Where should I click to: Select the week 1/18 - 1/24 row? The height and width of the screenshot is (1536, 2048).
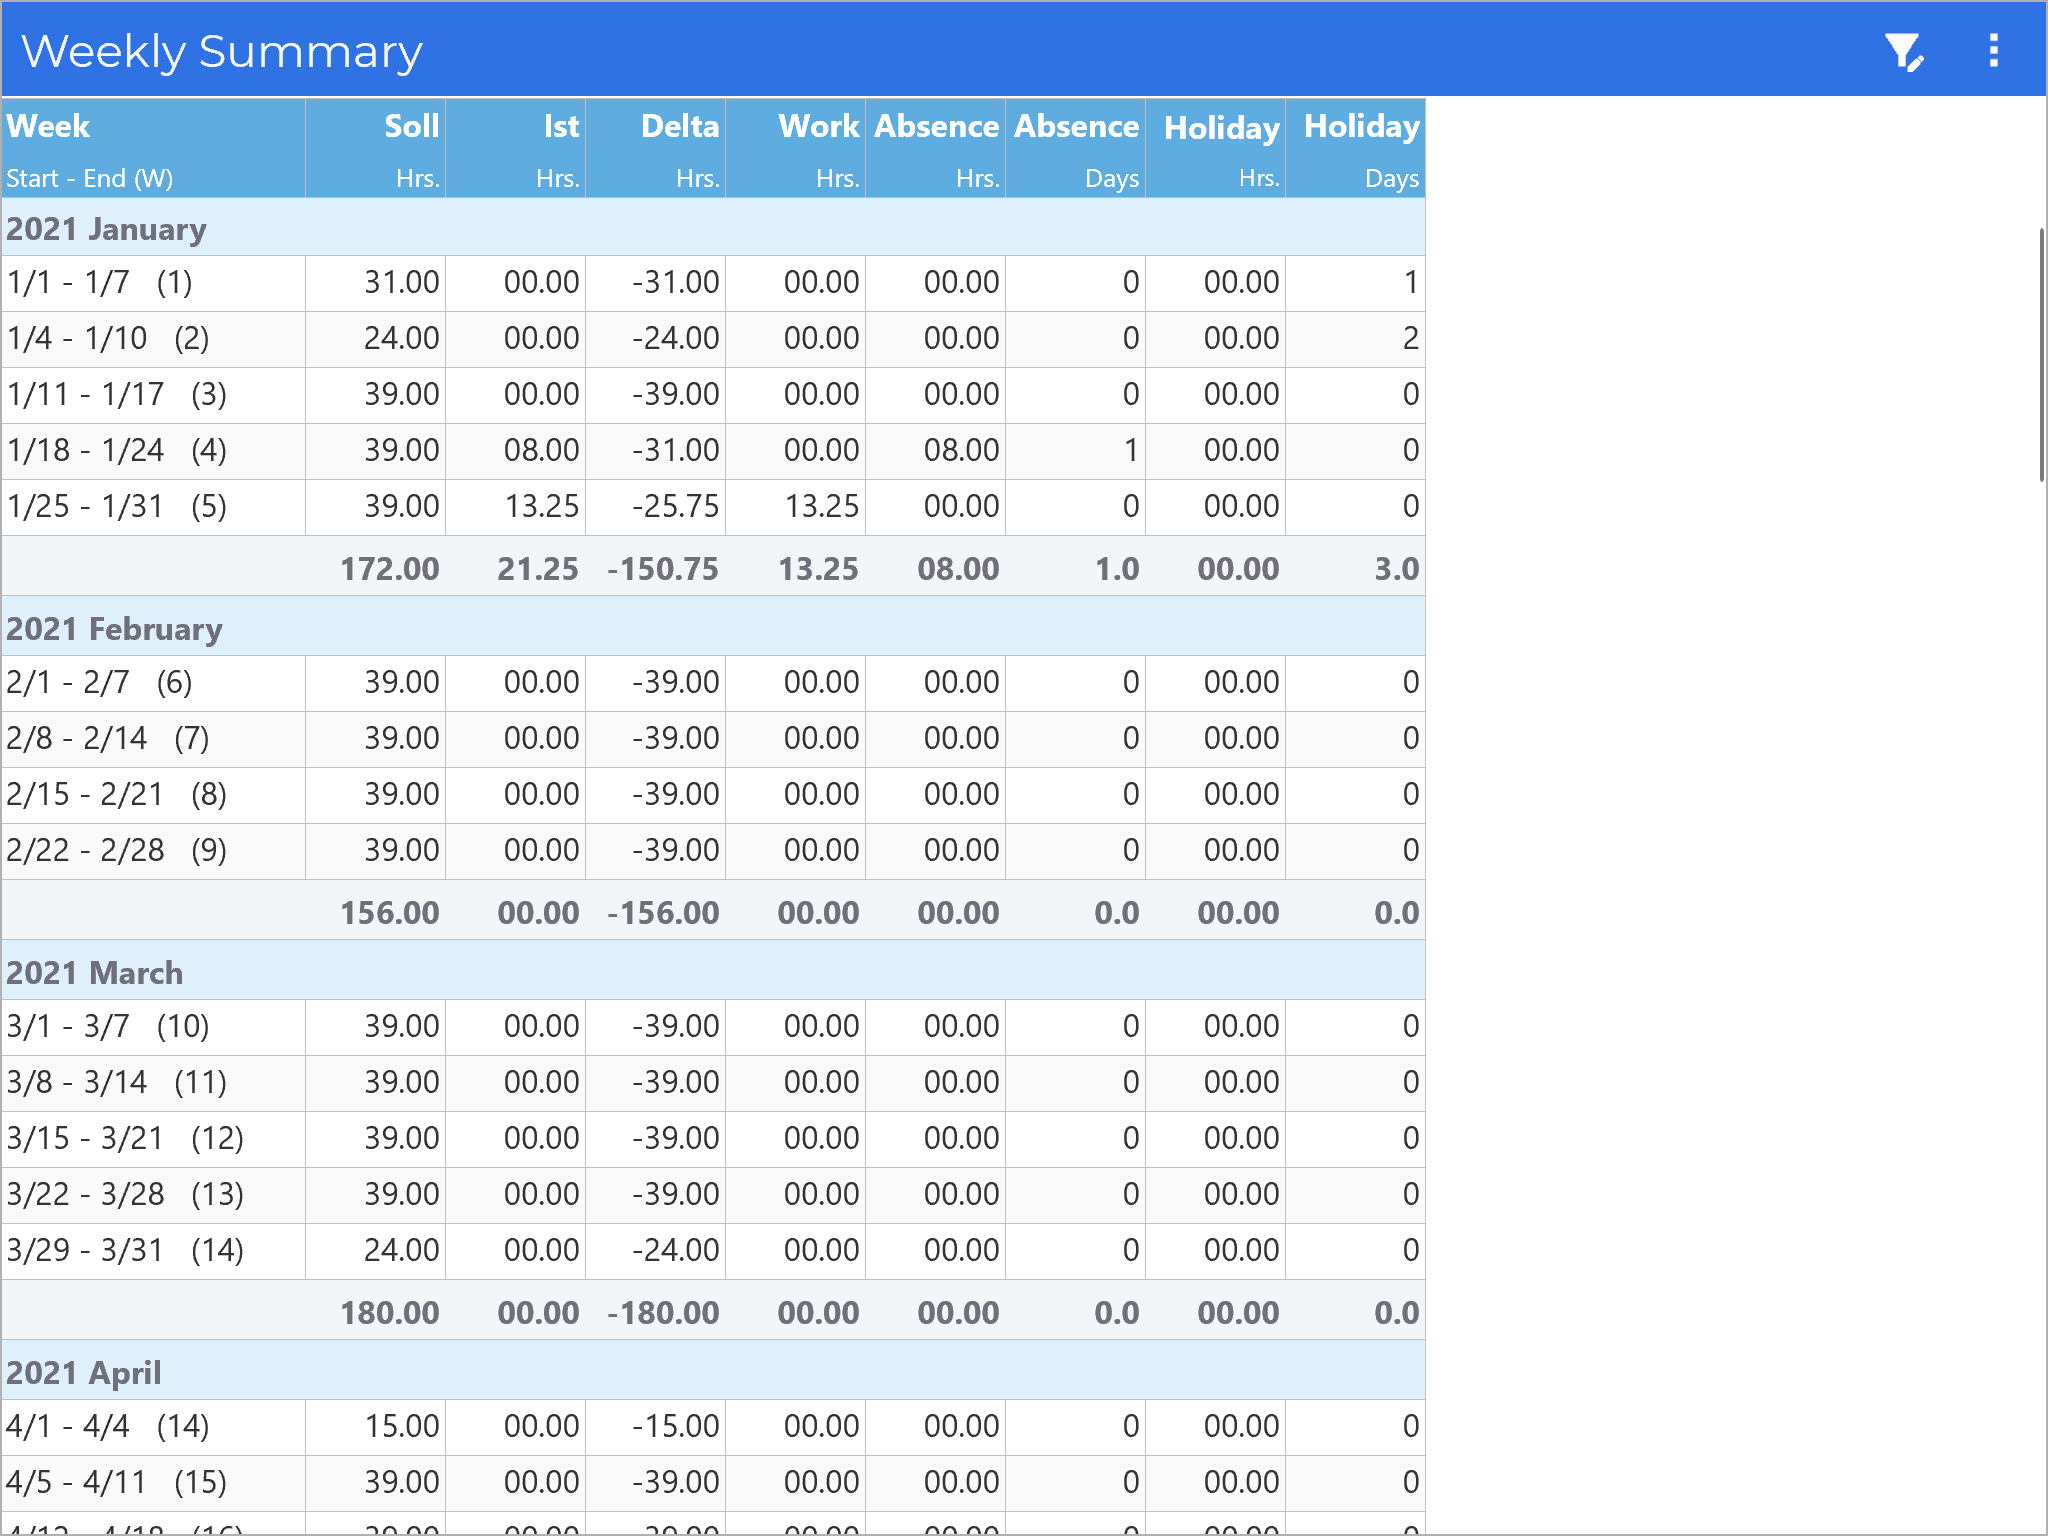tap(116, 451)
